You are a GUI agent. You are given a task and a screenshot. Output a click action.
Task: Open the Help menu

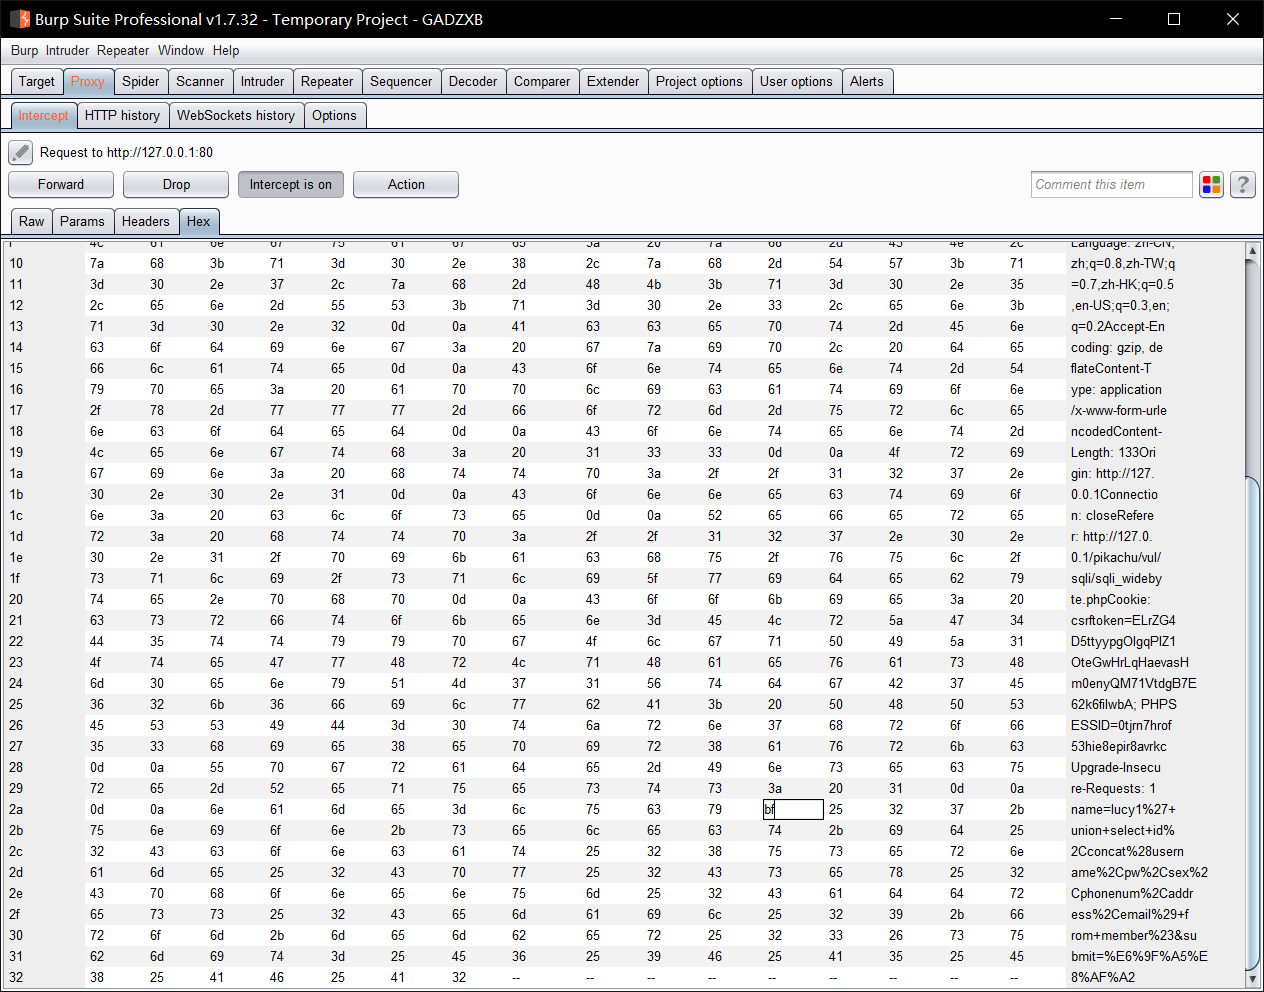(x=226, y=50)
